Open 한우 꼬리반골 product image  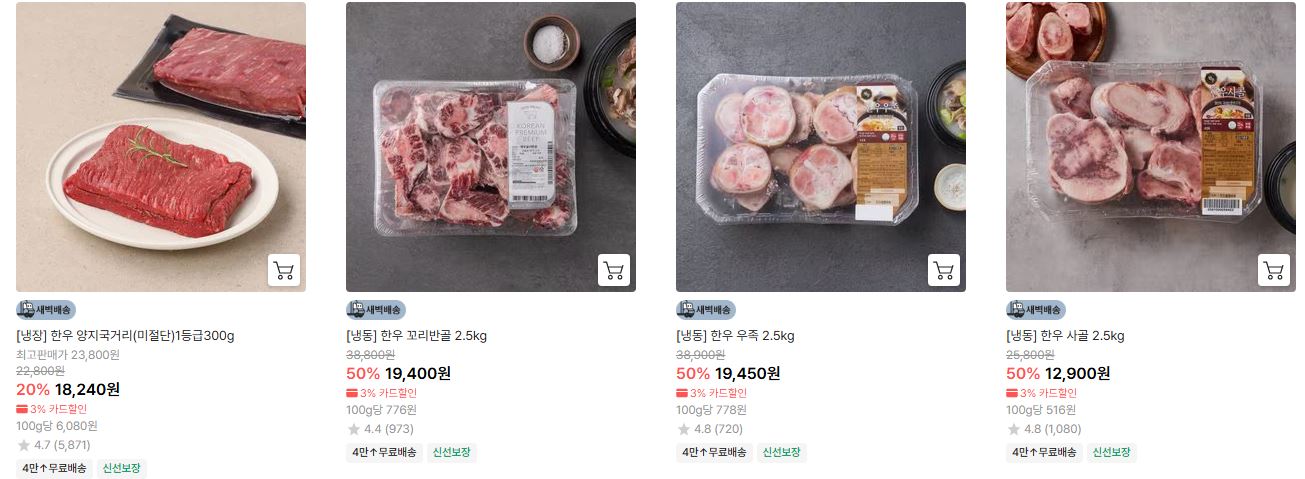tap(491, 147)
